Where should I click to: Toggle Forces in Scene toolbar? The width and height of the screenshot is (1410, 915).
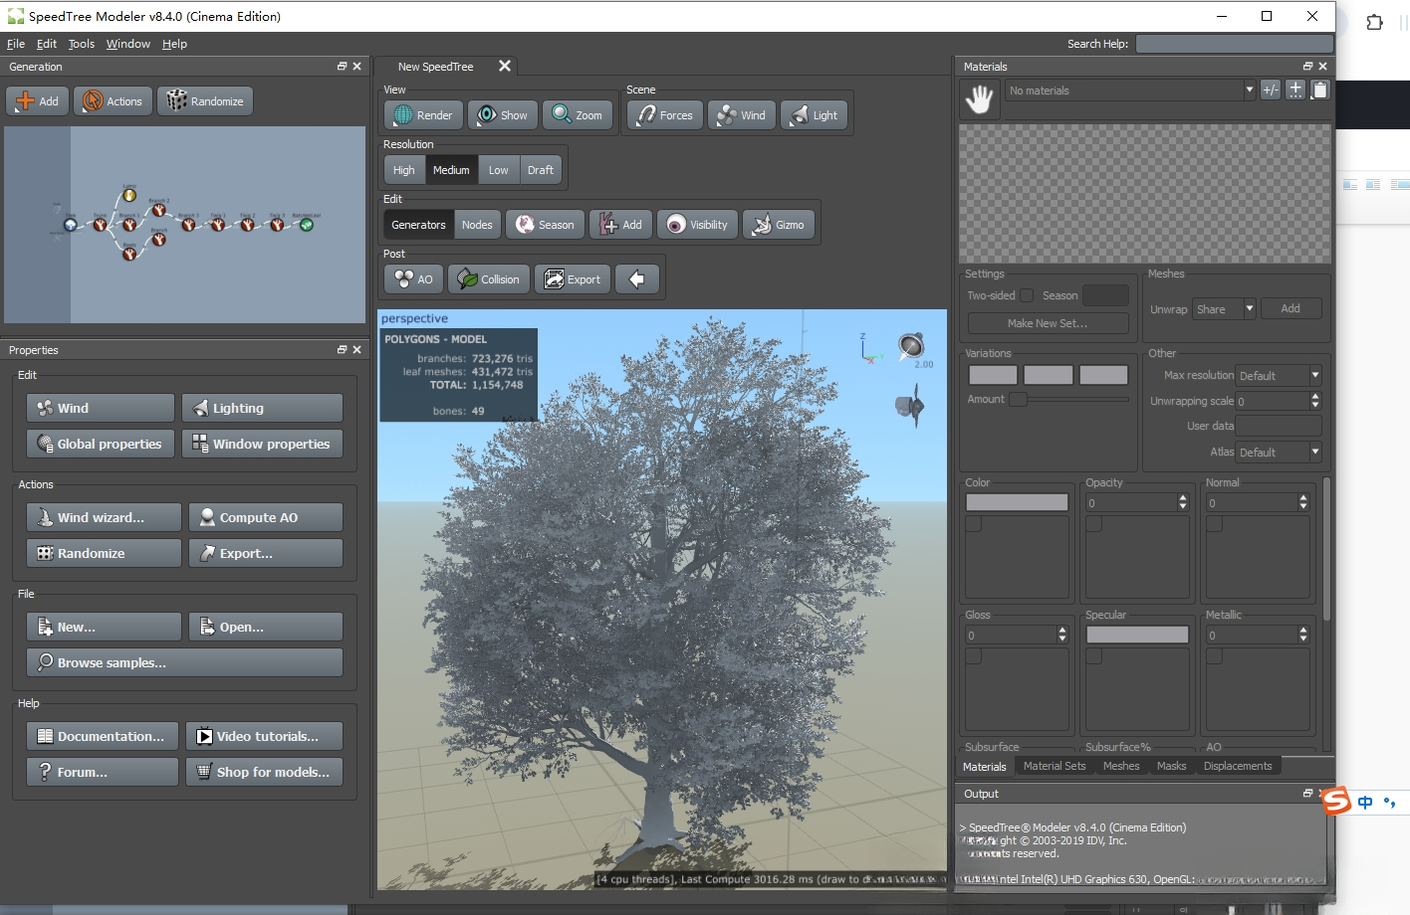665,115
